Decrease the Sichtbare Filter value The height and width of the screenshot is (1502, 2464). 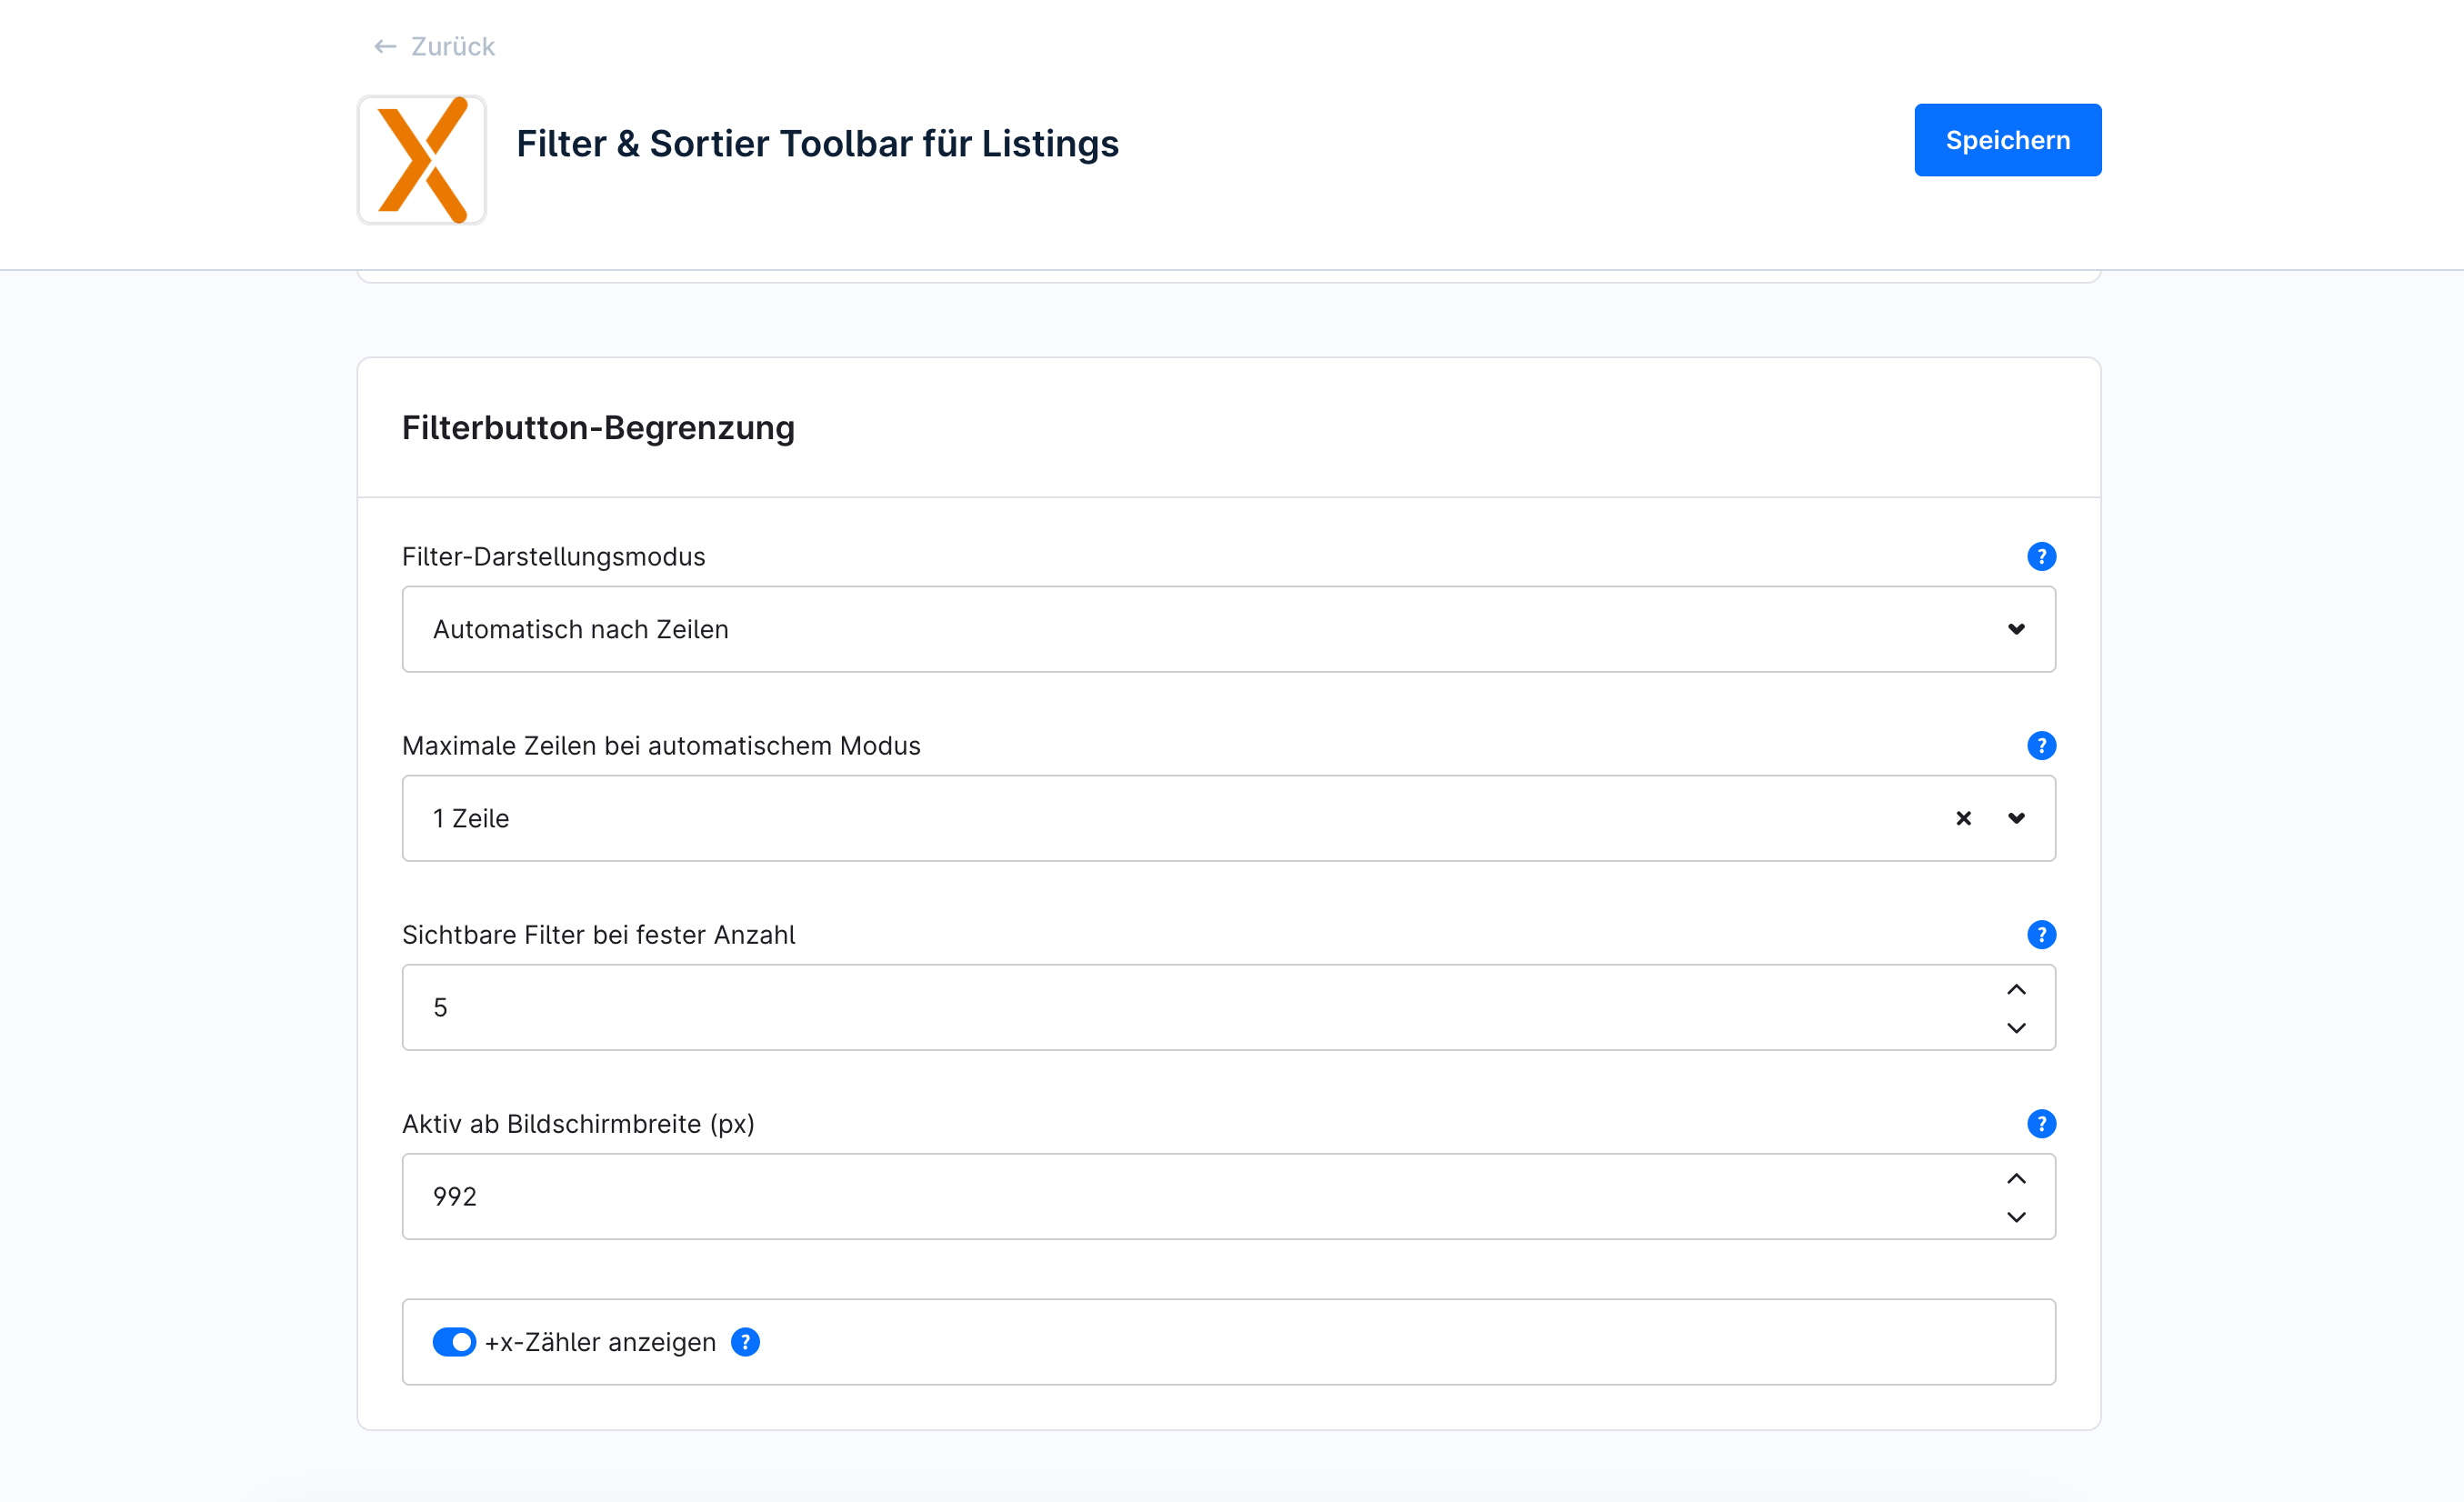(2016, 1028)
